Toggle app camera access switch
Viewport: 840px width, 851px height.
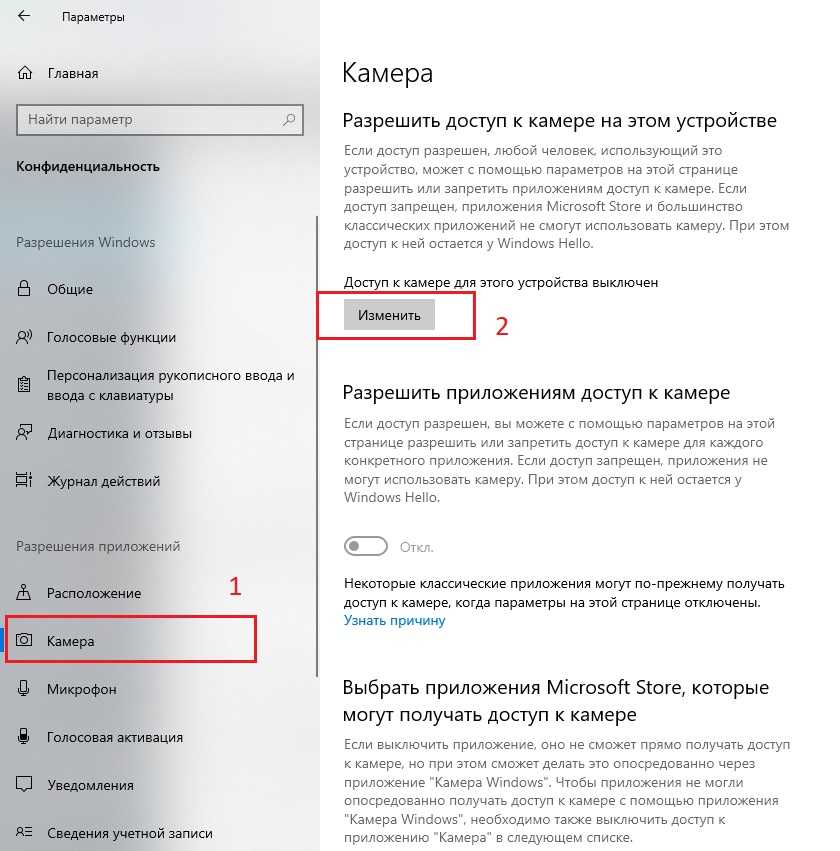click(x=366, y=546)
